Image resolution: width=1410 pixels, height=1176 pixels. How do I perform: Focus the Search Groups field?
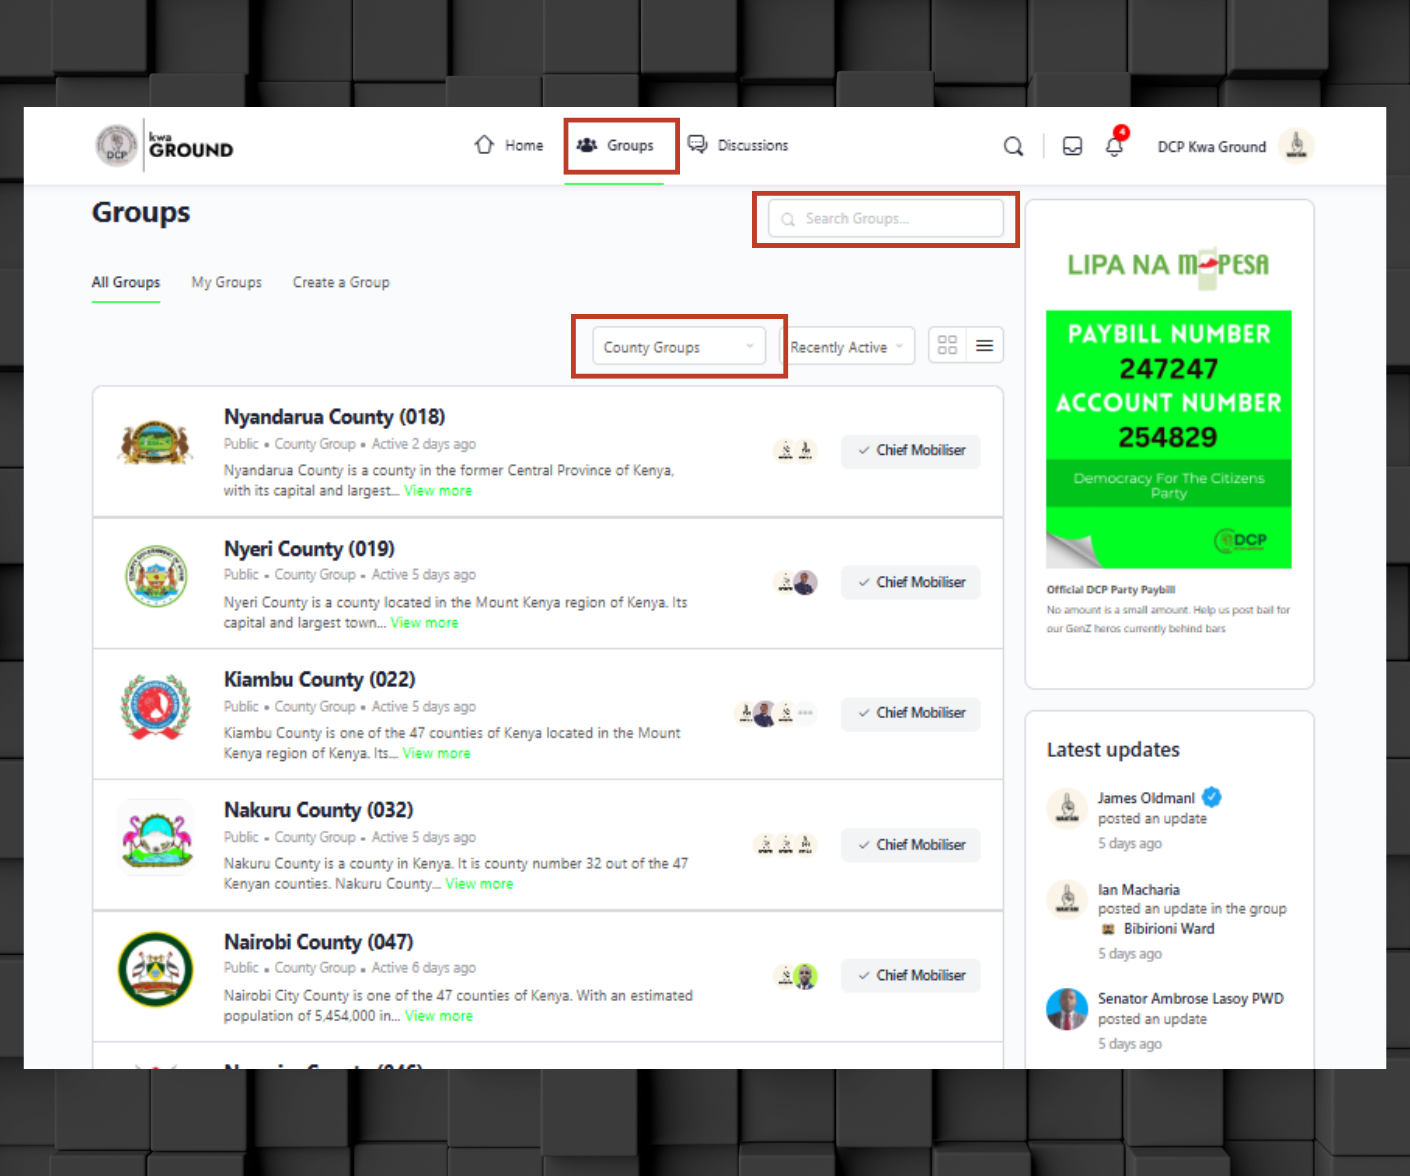pos(886,218)
